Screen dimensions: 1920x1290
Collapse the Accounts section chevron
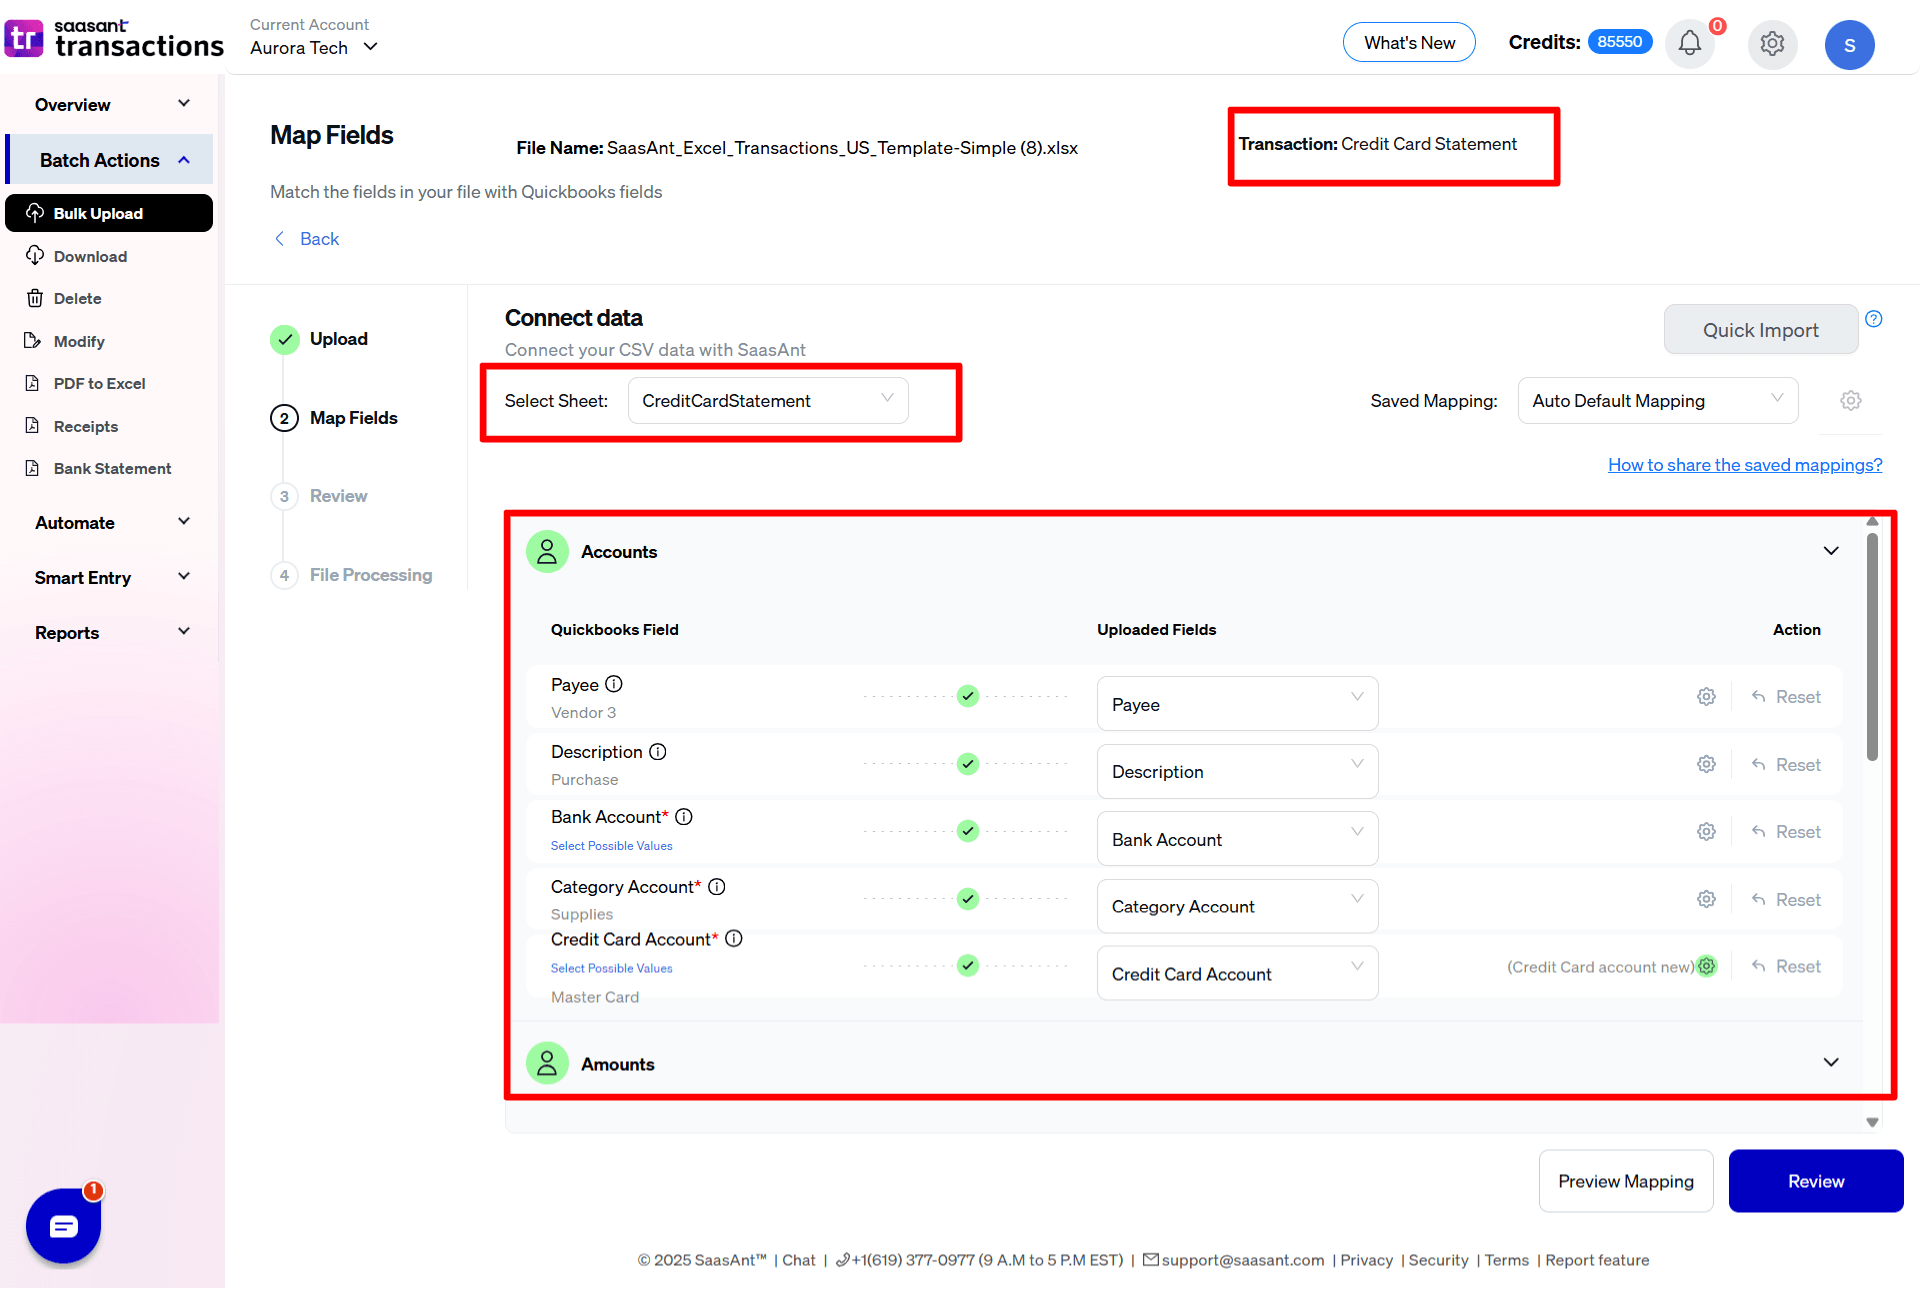(1831, 551)
